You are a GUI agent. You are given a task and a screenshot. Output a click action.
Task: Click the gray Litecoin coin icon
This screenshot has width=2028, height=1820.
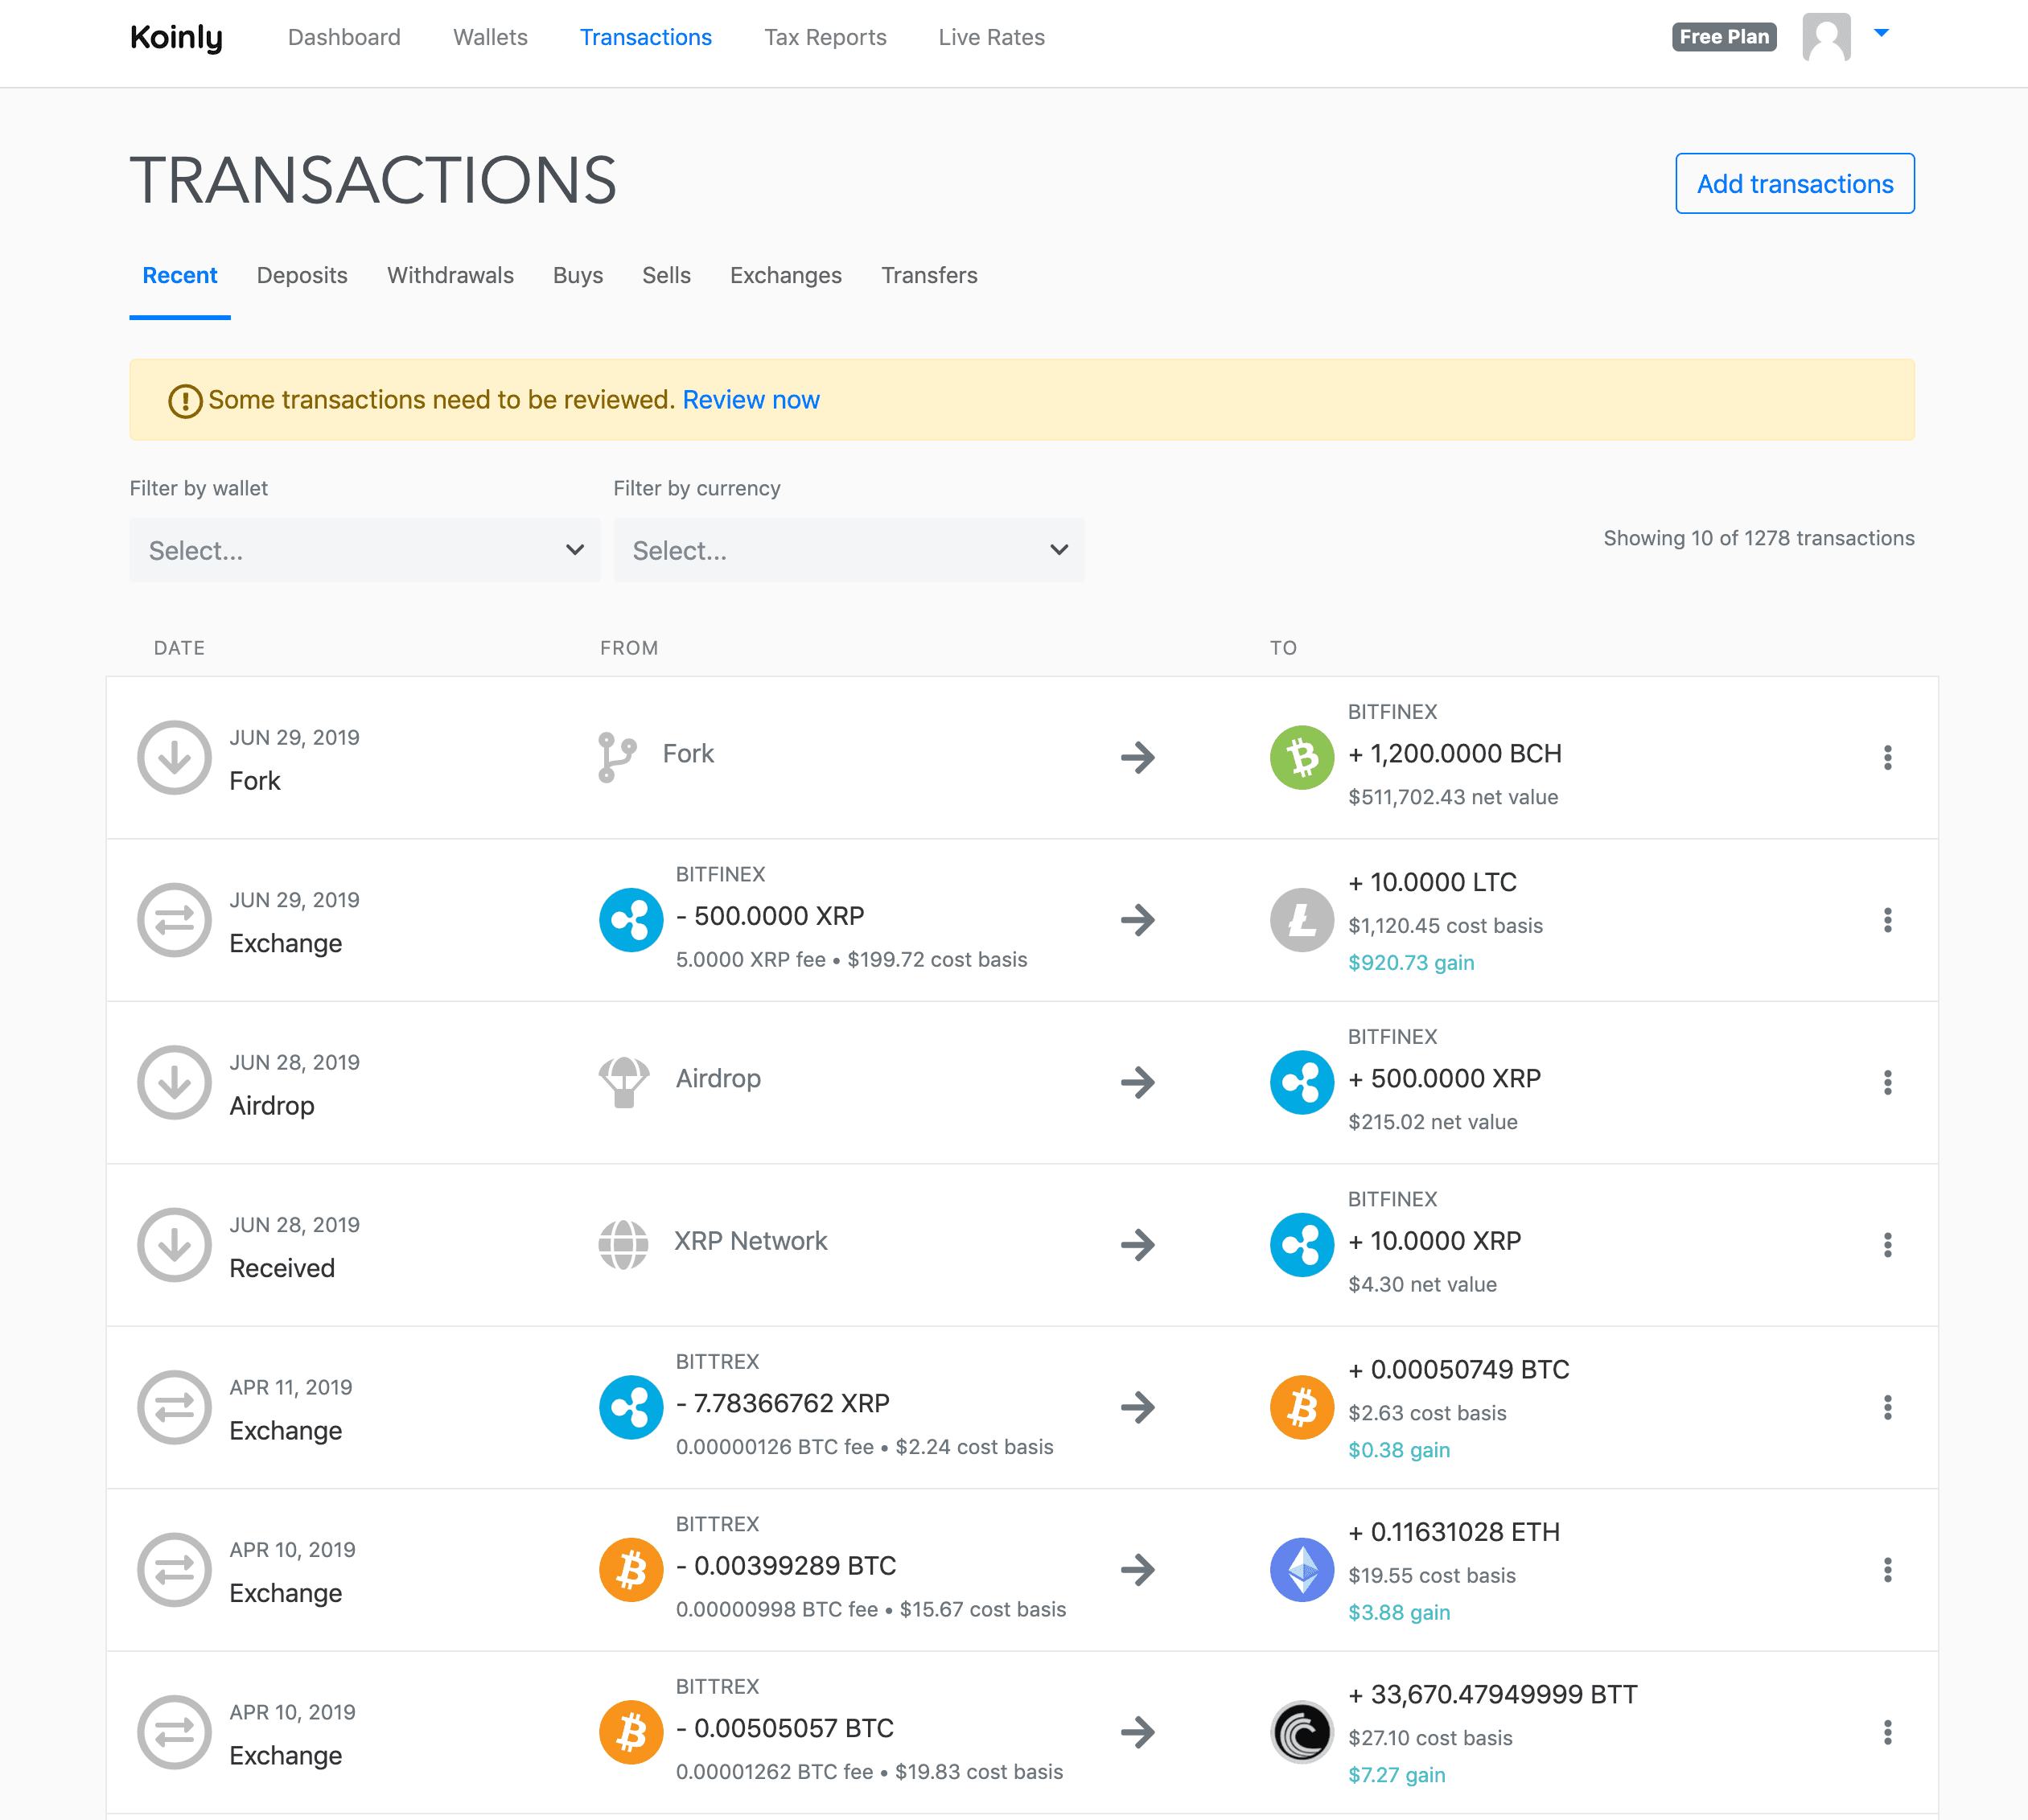[x=1301, y=920]
